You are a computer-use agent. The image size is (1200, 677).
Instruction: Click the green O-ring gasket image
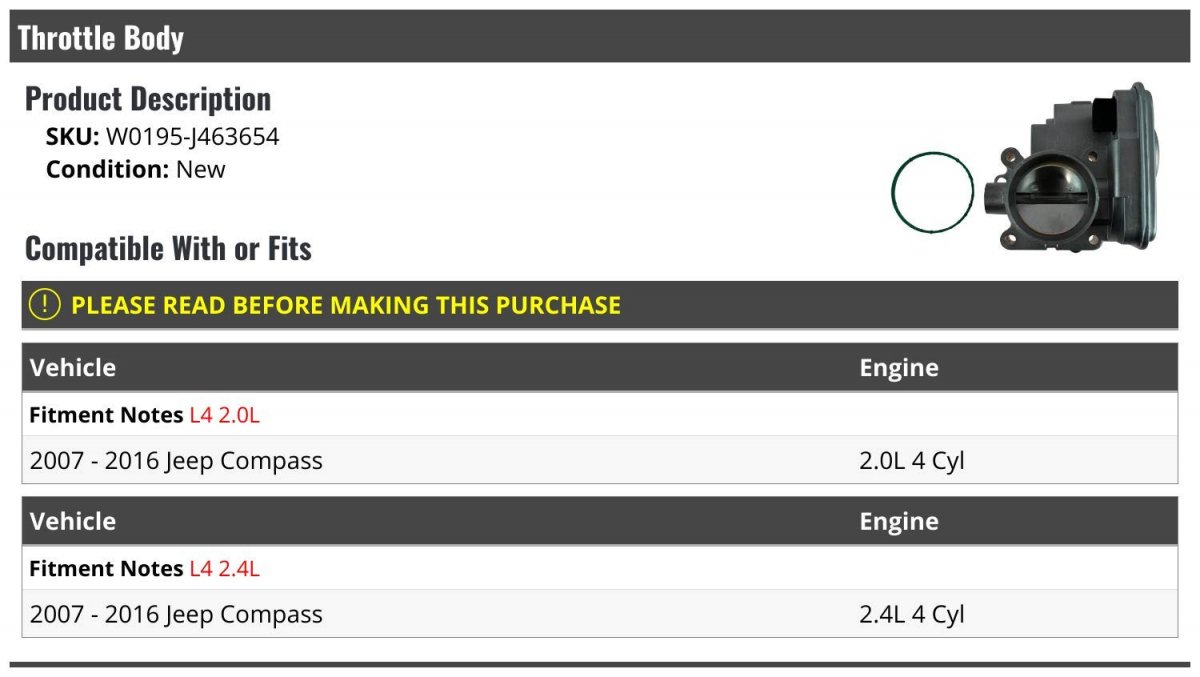click(932, 194)
